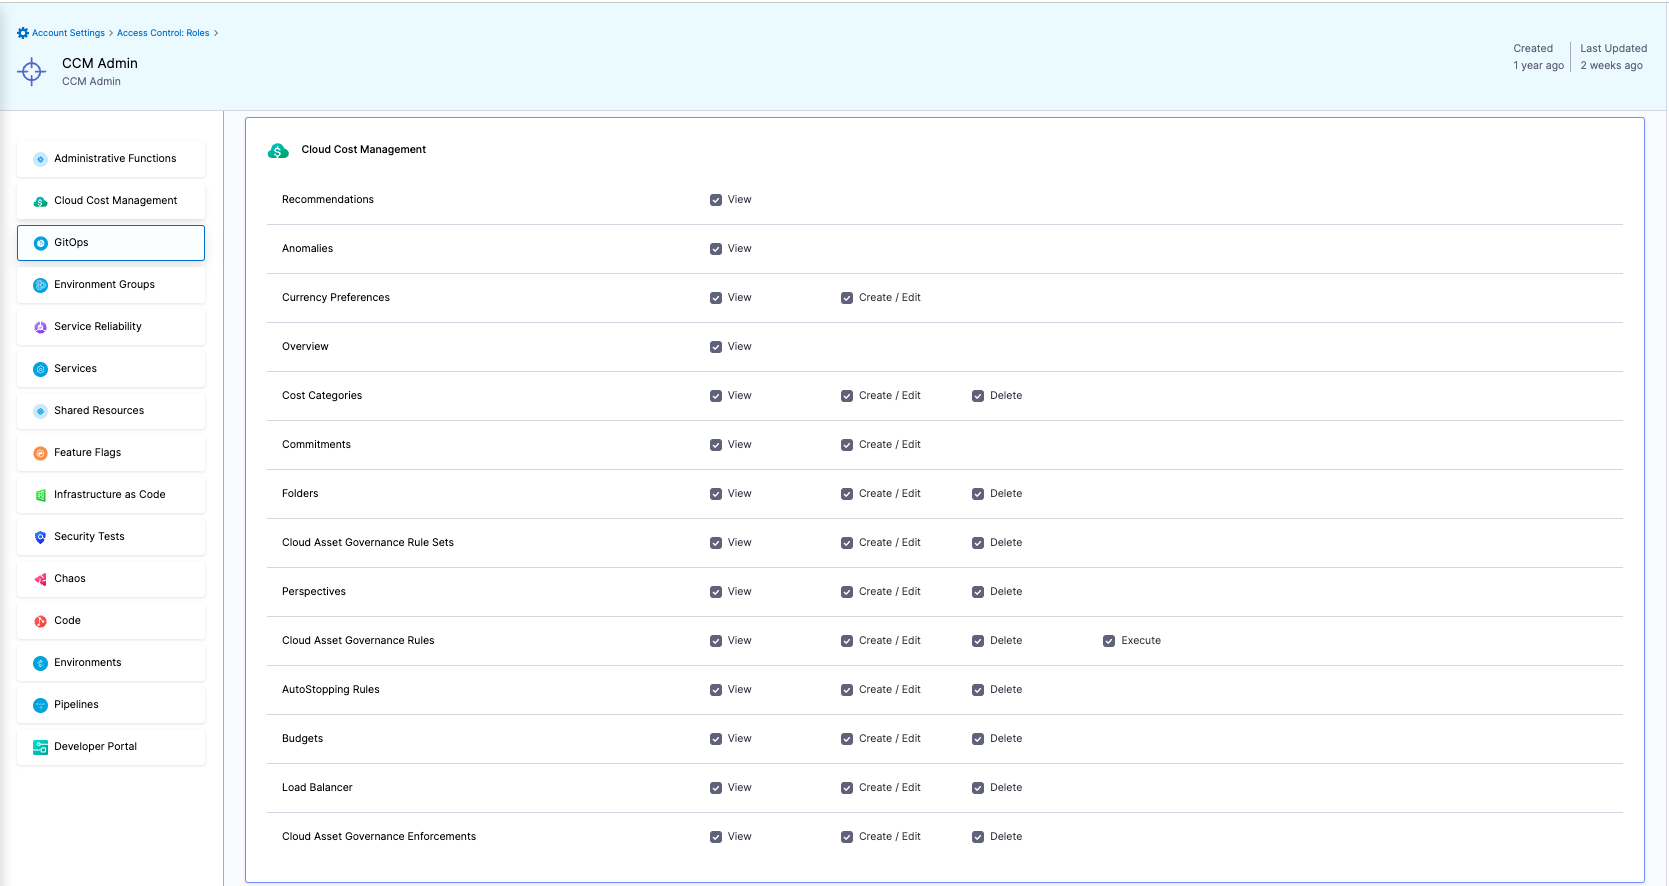1669x886 pixels.
Task: Click the Feature Flags icon in sidebar
Action: coord(40,453)
